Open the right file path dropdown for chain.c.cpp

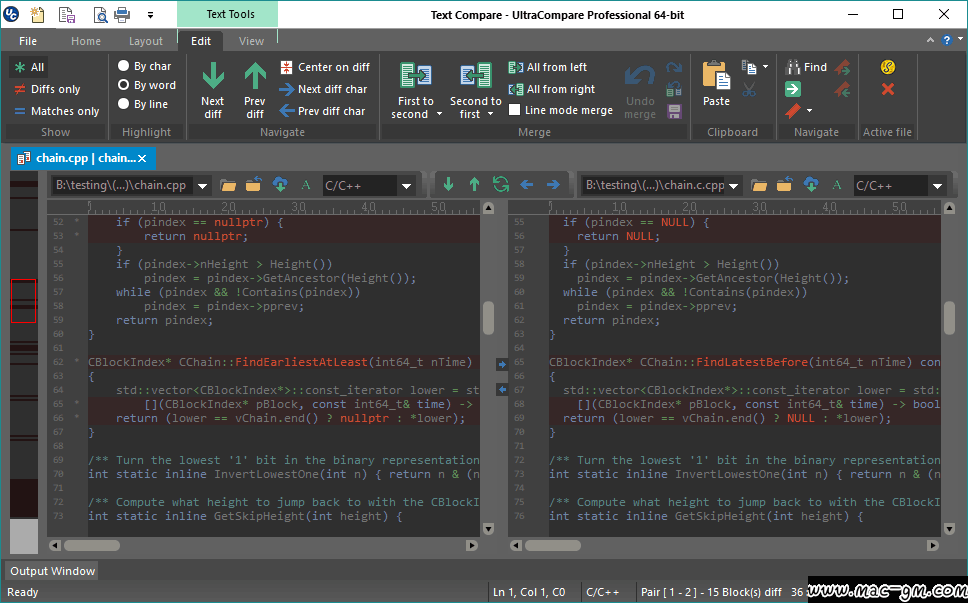[733, 186]
